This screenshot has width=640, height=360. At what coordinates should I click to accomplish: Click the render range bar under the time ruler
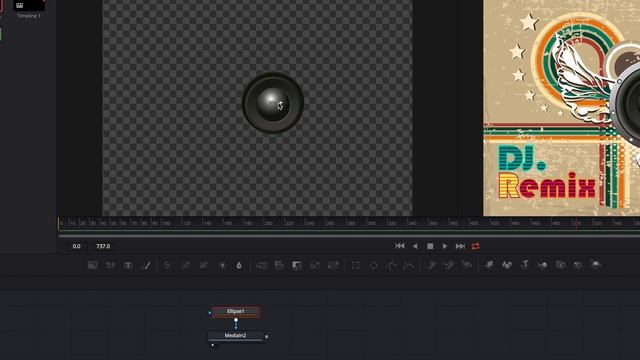349,235
